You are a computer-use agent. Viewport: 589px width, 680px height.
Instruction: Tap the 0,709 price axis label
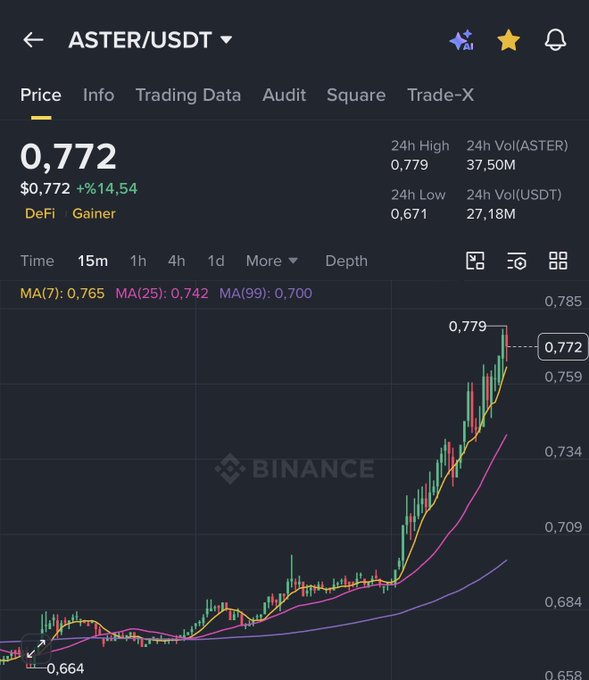pyautogui.click(x=563, y=527)
